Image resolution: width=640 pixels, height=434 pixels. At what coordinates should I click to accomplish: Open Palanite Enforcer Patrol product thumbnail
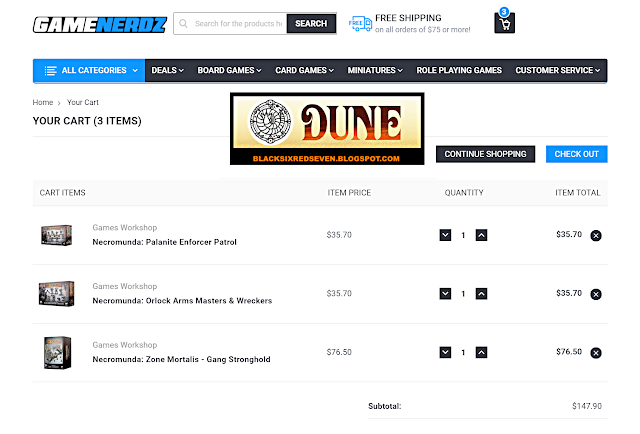57,235
